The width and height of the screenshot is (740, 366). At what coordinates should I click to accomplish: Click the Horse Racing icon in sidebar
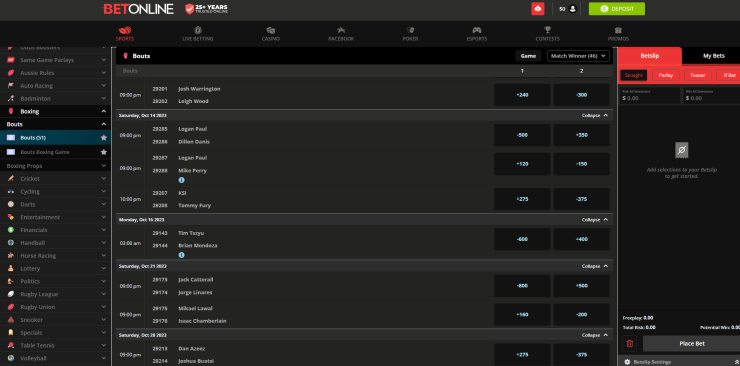click(10, 256)
